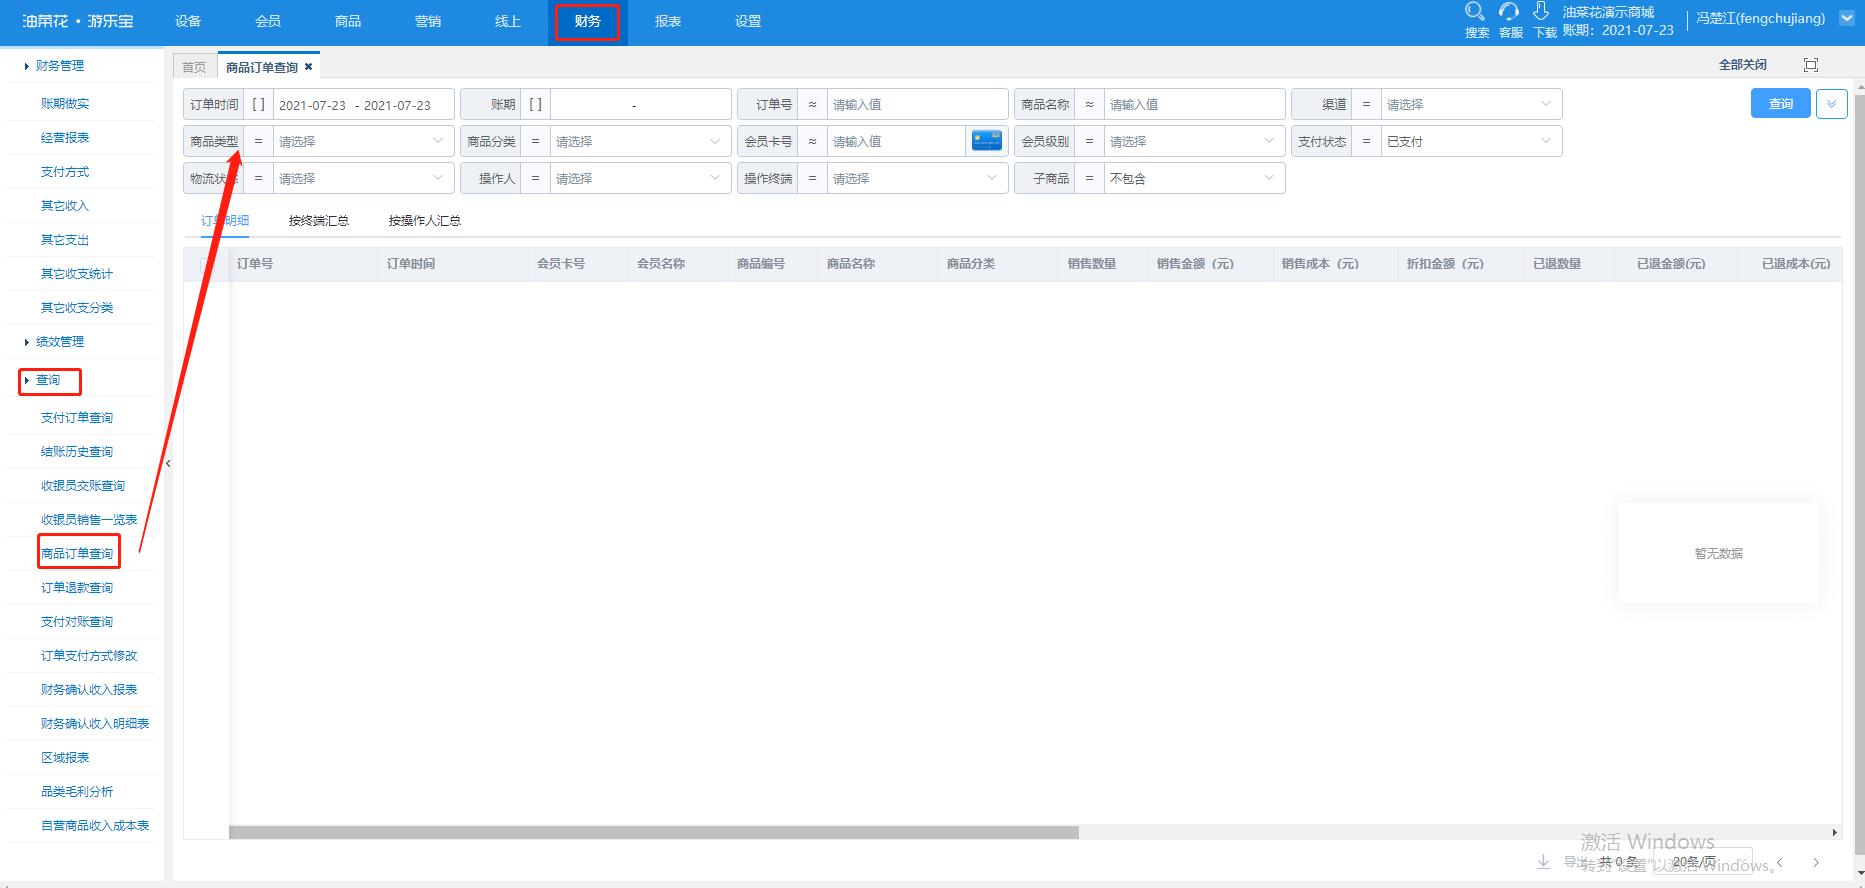Open the 设备 top menu

(188, 21)
